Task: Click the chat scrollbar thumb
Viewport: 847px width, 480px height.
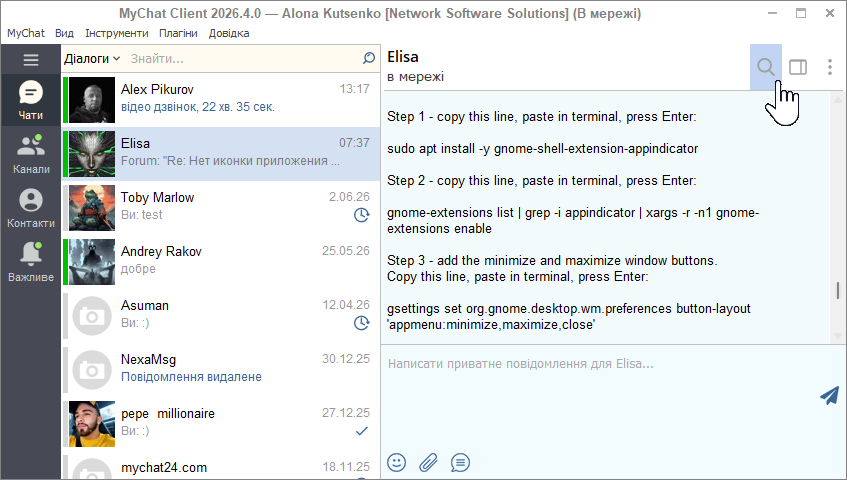Action: point(838,290)
